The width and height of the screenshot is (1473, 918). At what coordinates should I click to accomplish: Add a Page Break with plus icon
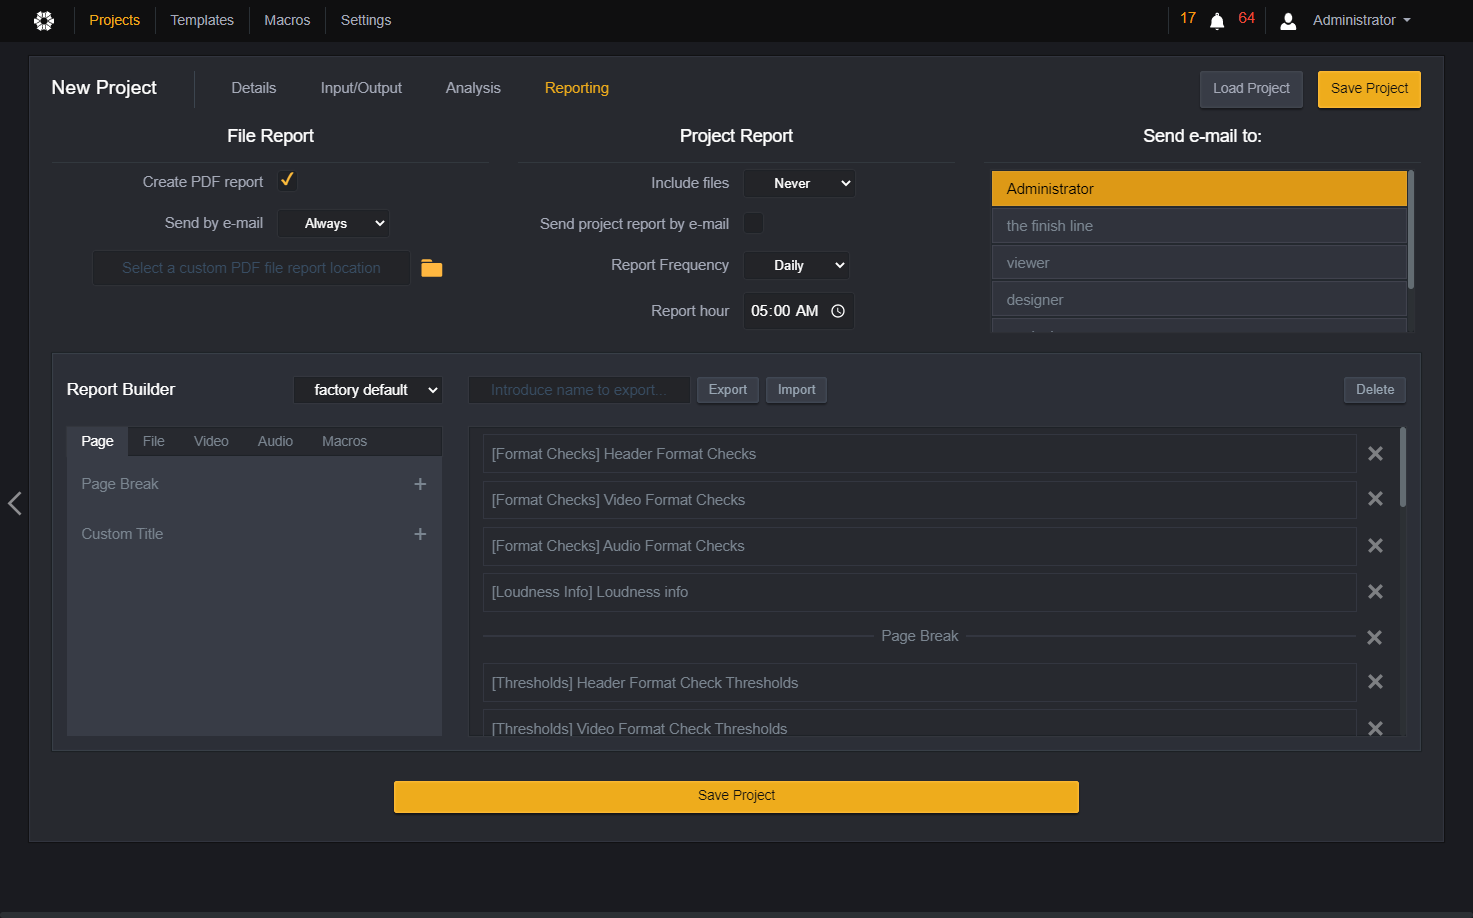[420, 484]
